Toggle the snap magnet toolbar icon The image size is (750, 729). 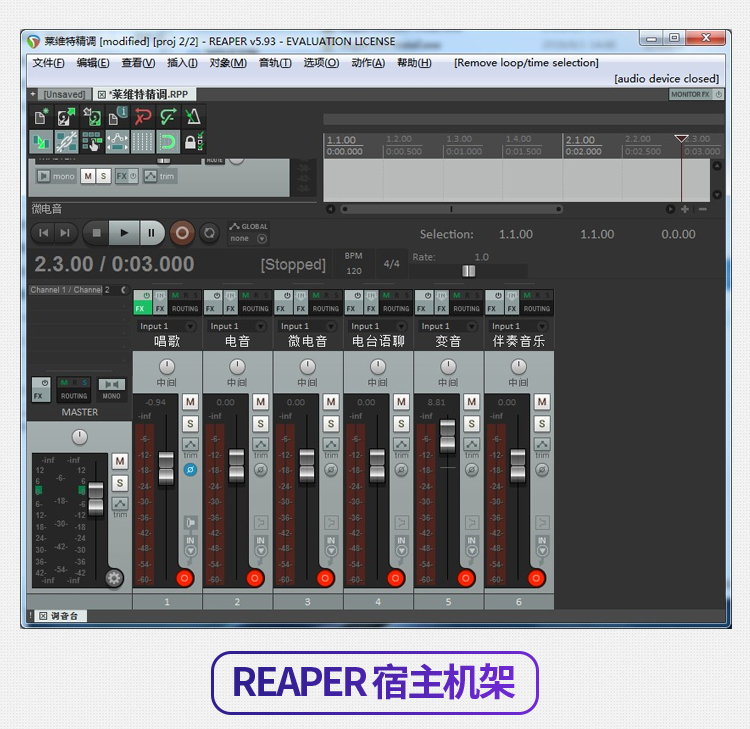(168, 142)
